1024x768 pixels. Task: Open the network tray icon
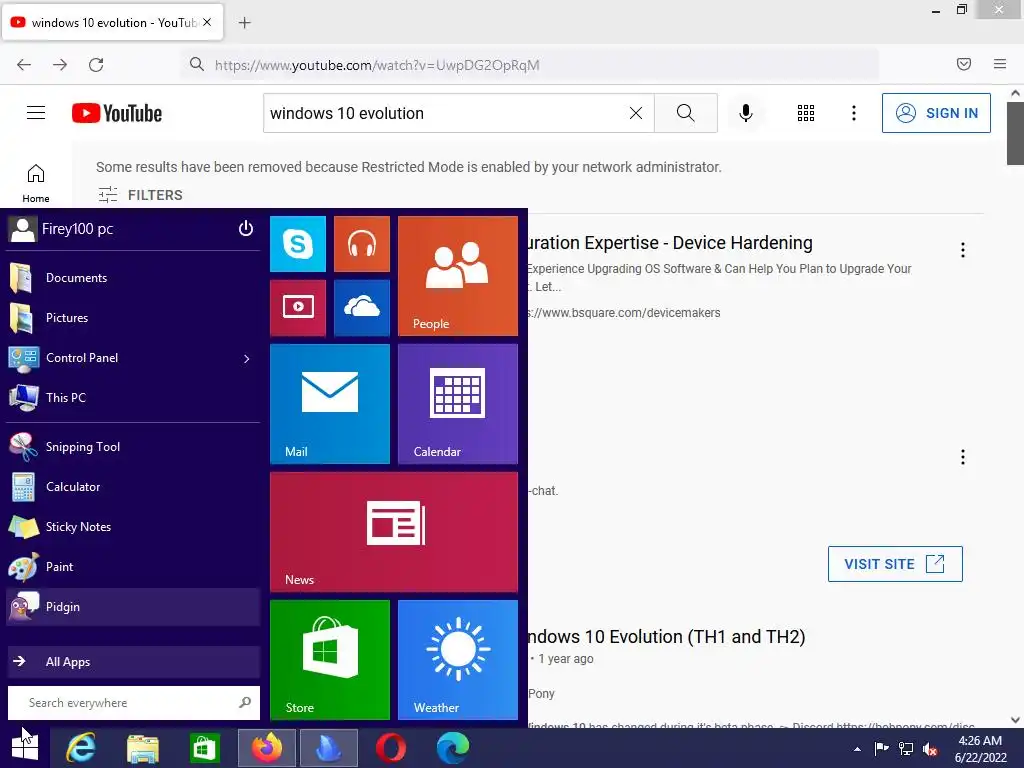coord(906,749)
